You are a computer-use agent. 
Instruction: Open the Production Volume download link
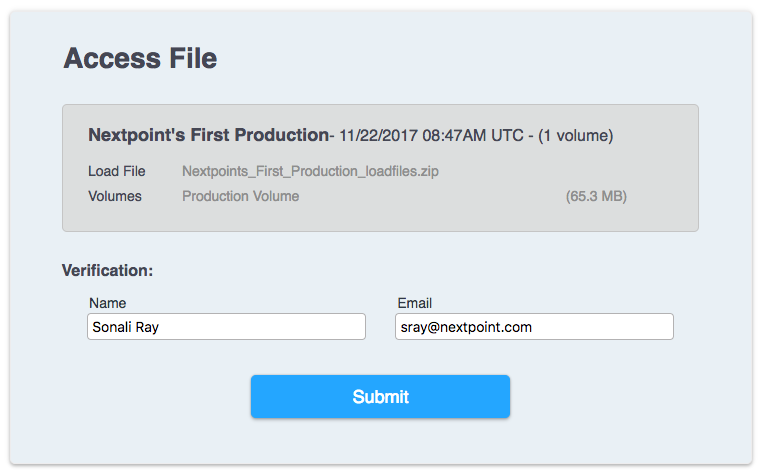(x=240, y=196)
